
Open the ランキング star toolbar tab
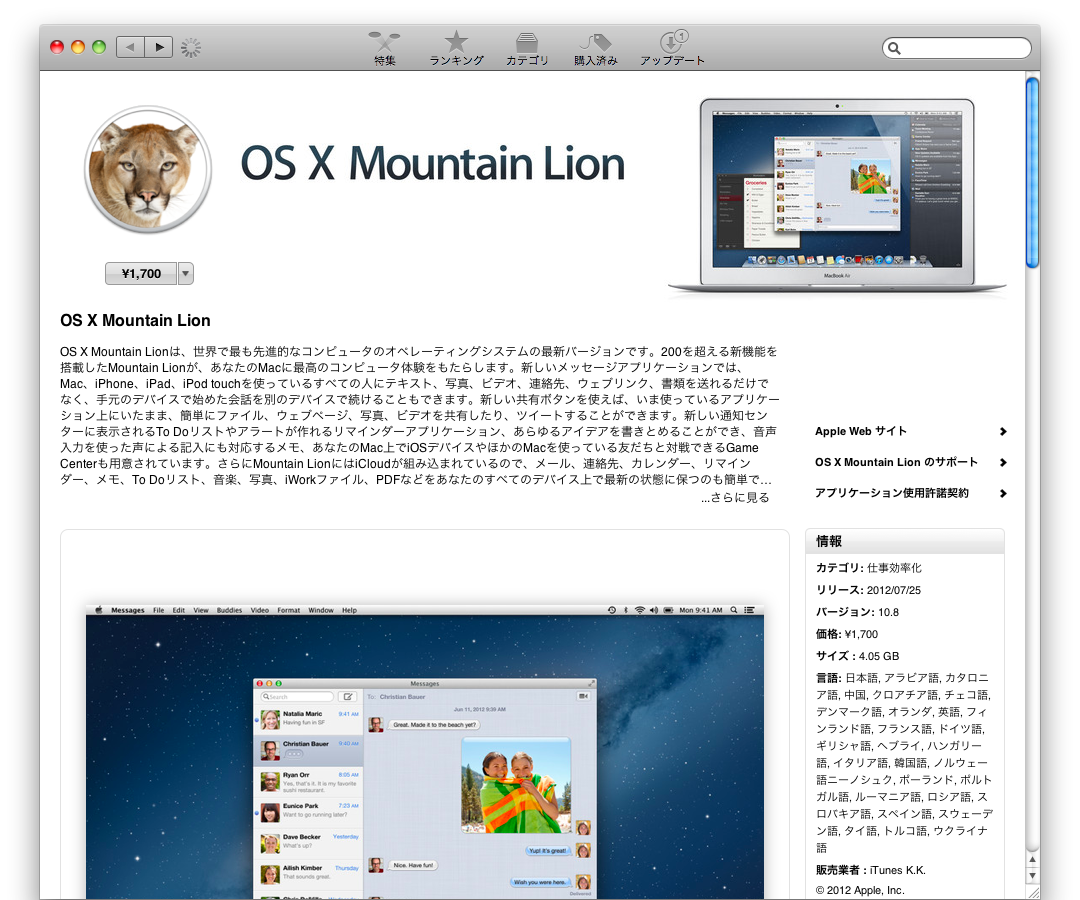(x=456, y=48)
